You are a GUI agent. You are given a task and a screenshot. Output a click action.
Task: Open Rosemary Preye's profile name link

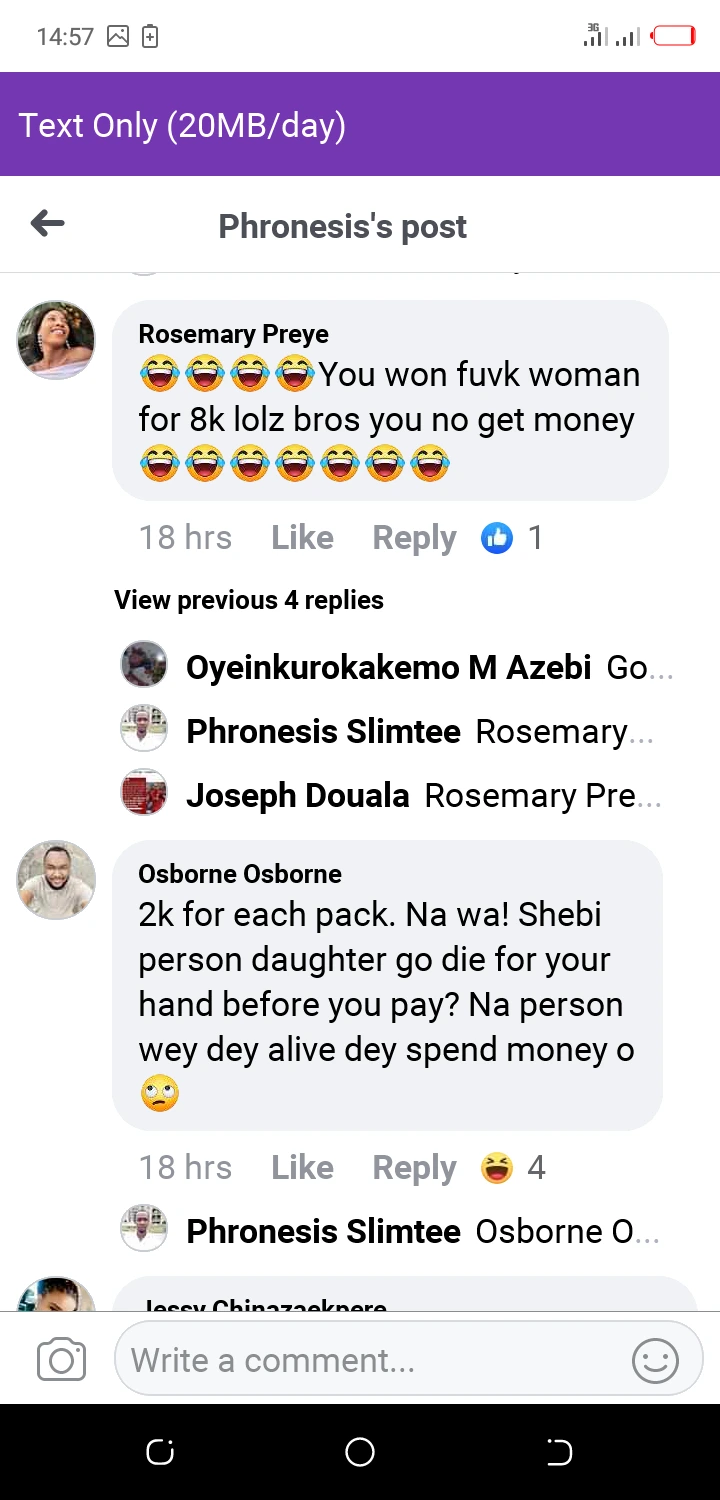point(233,334)
